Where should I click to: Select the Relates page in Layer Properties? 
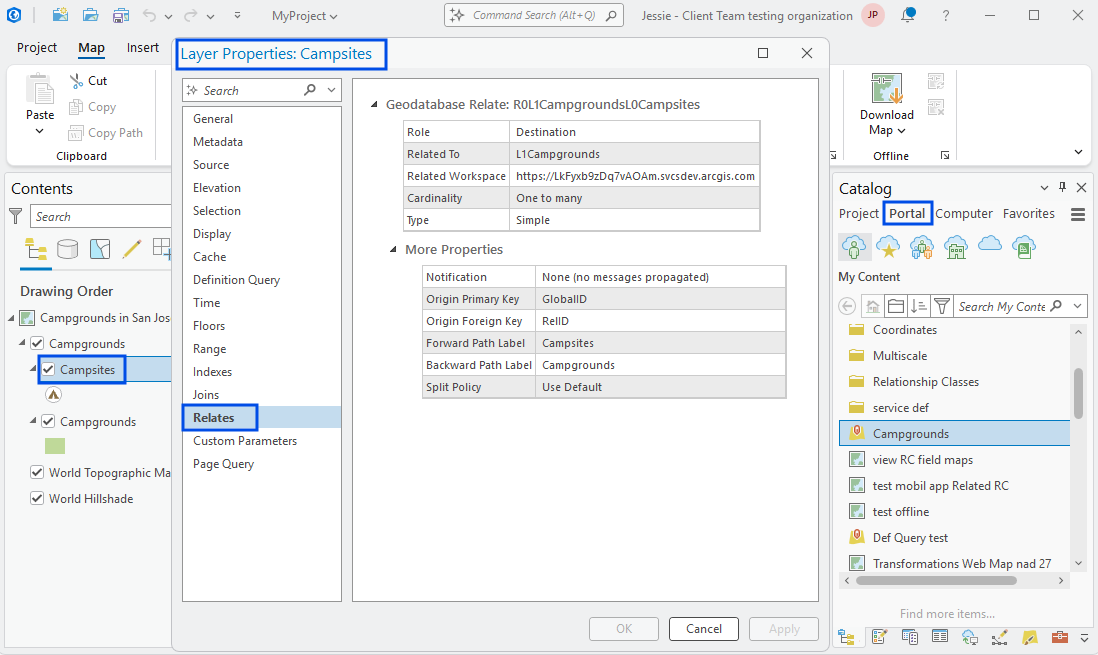tap(220, 417)
